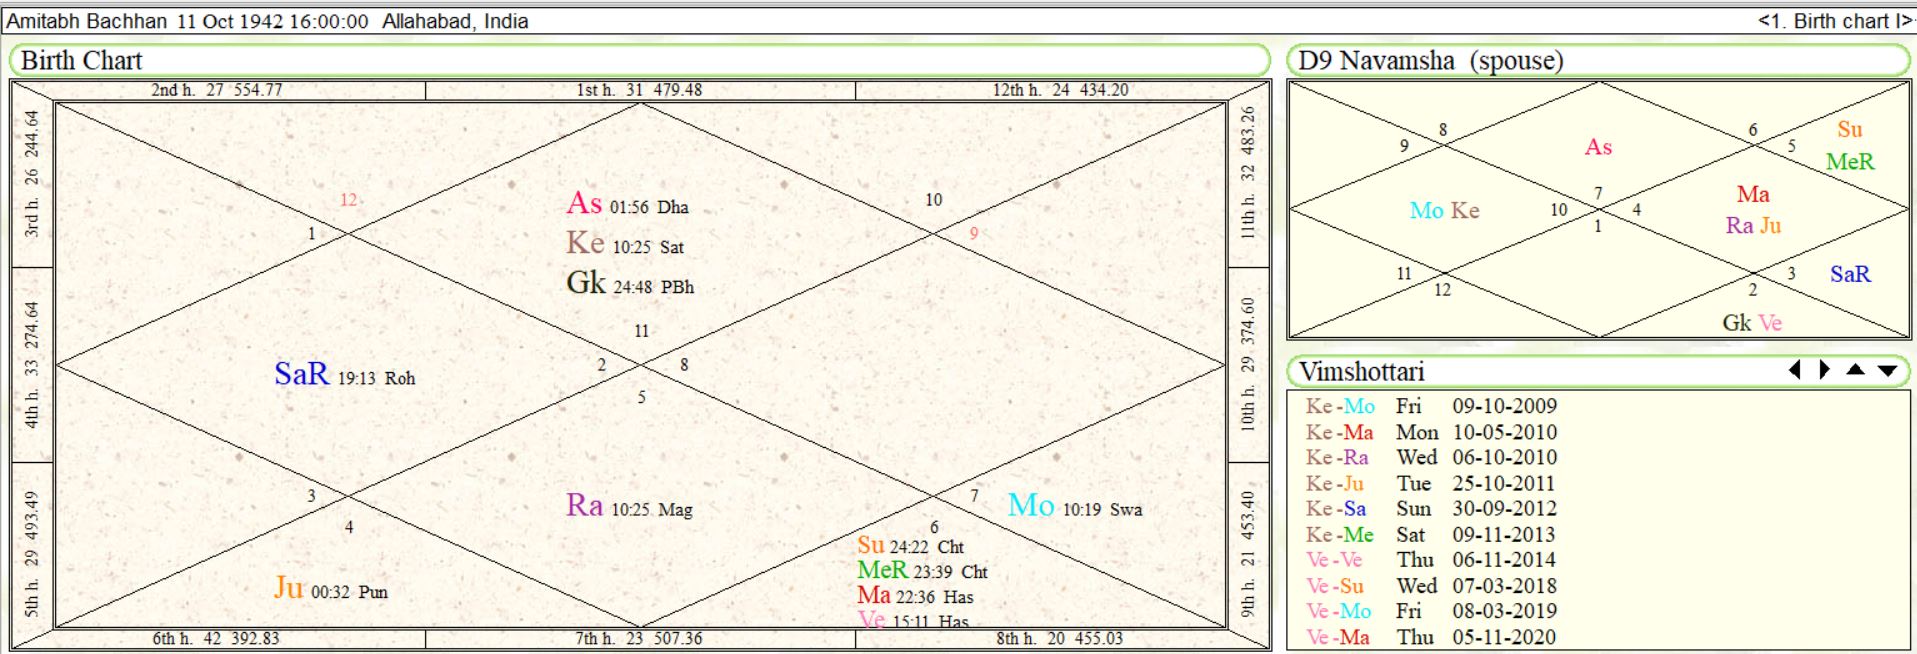The width and height of the screenshot is (1917, 654).
Task: Select the Ve-Ma dasha dated 05-11-2020
Action: 1430,637
